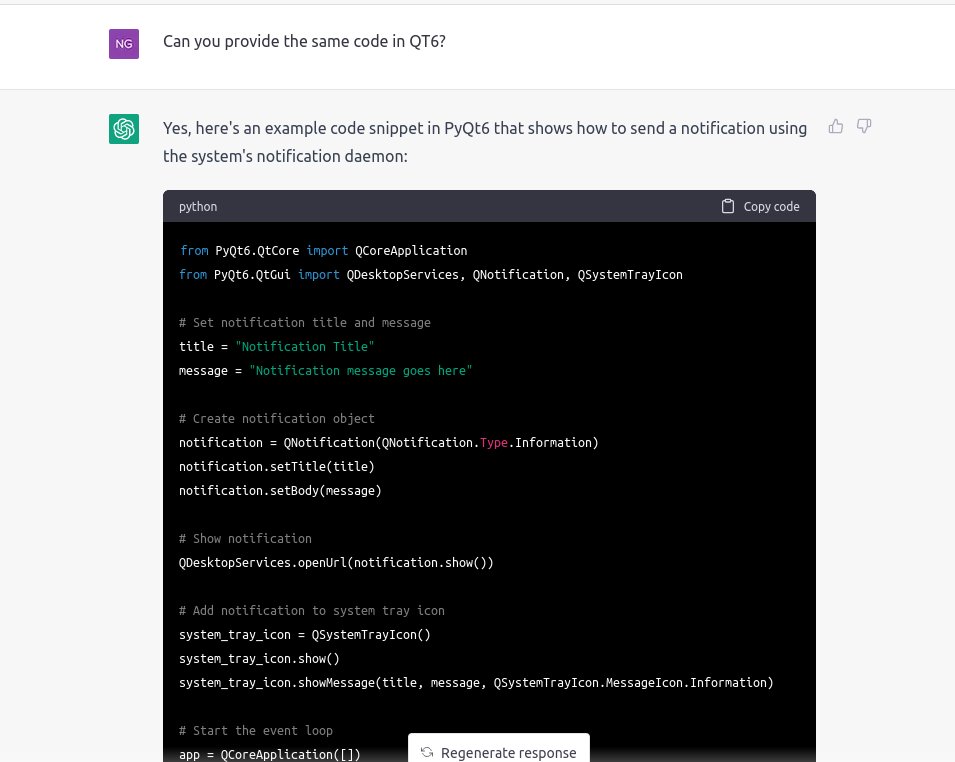Copy the python code block
Viewport: 955px width, 762px height.
761,206
